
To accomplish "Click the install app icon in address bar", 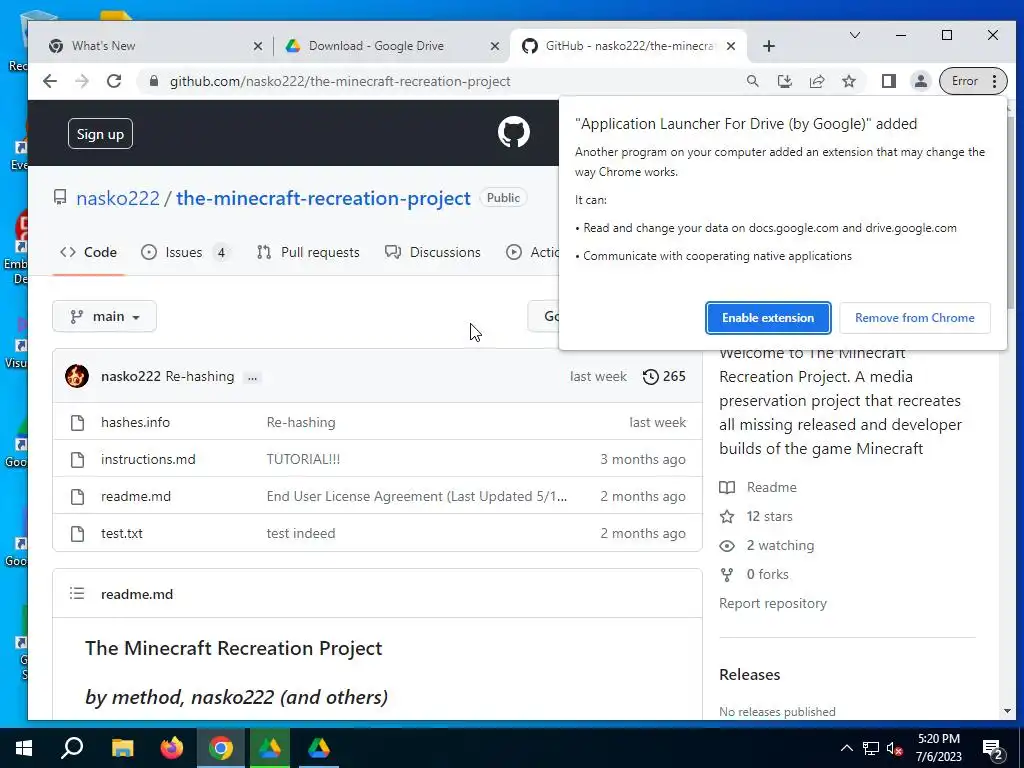I will pos(784,81).
